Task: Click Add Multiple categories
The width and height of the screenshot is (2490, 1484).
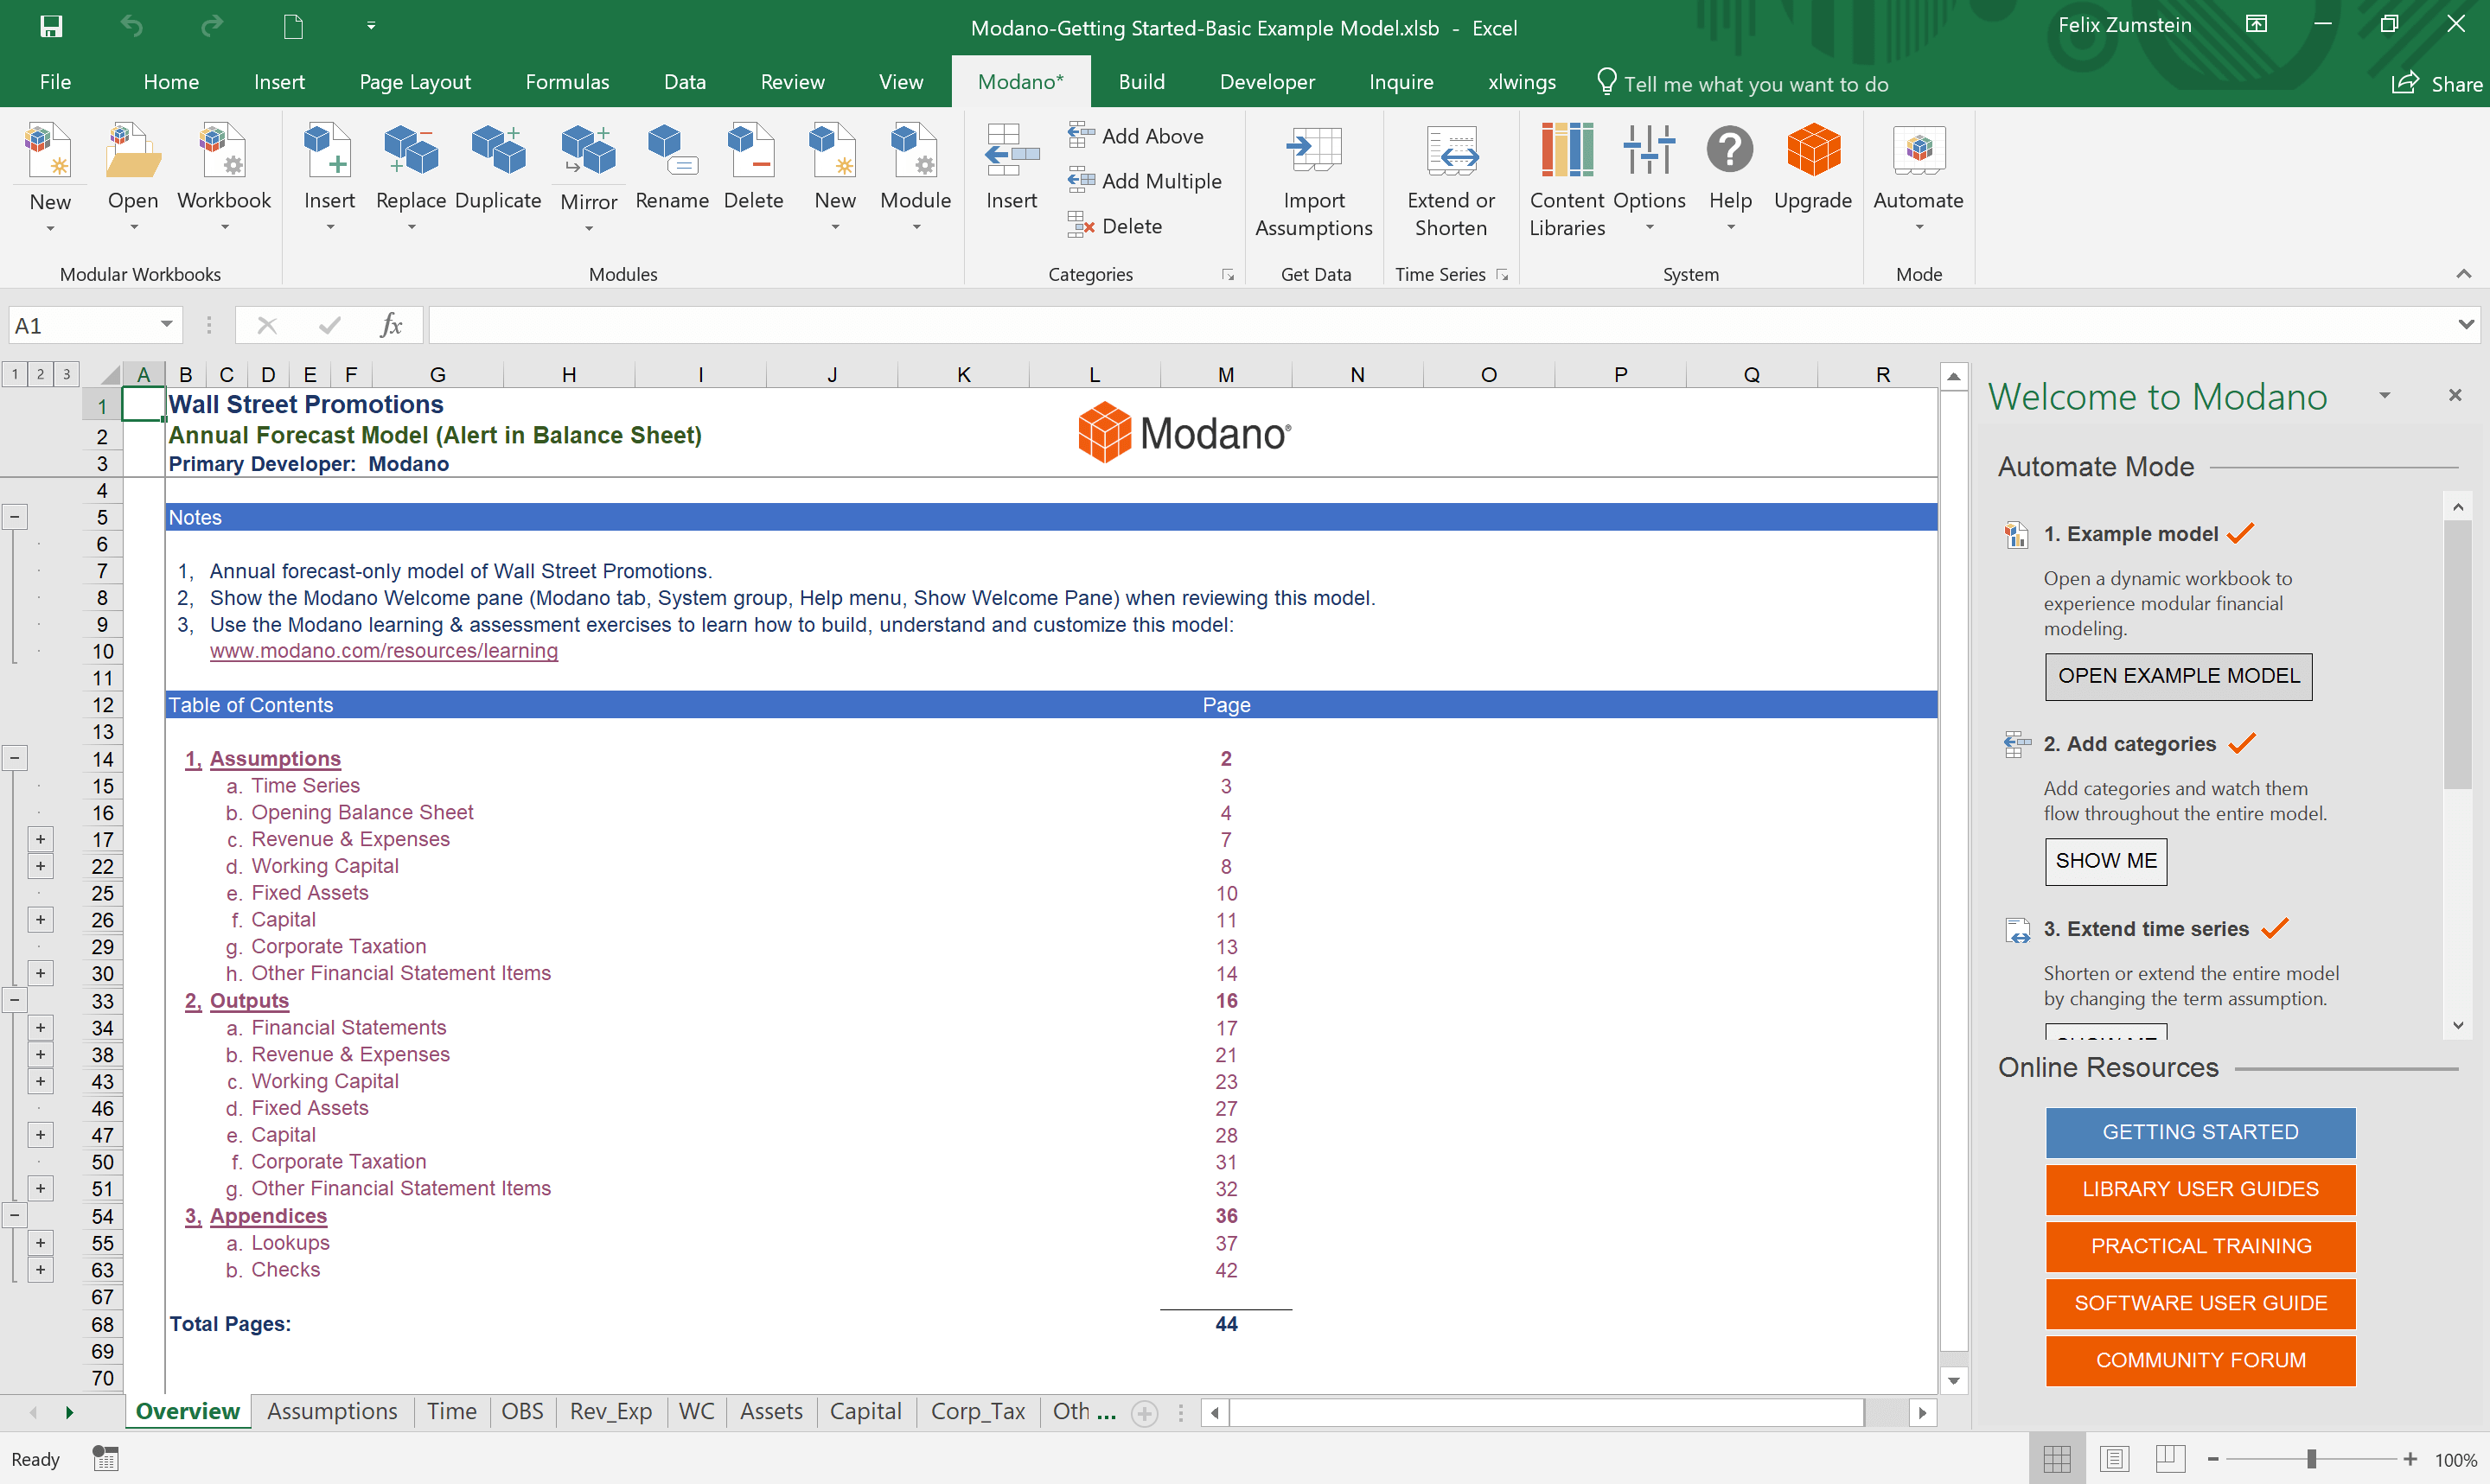Action: click(x=1146, y=181)
